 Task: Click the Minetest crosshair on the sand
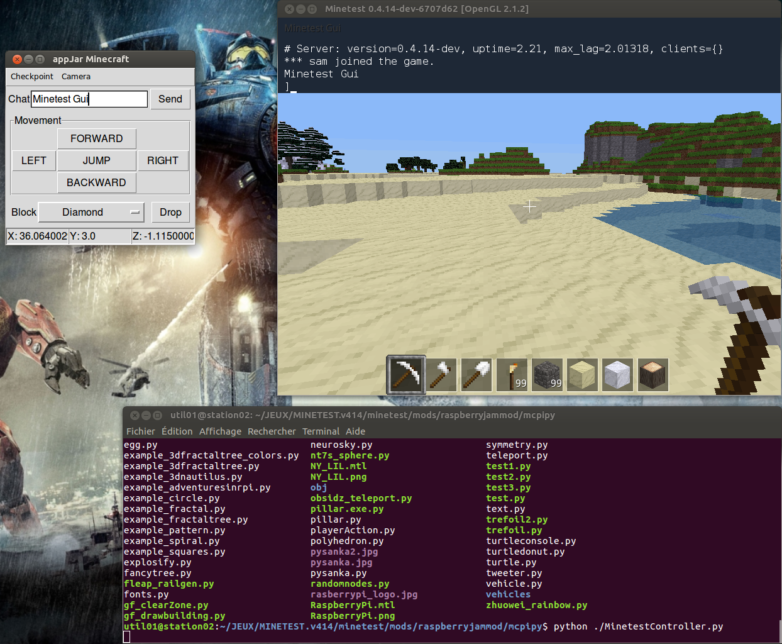[x=529, y=206]
